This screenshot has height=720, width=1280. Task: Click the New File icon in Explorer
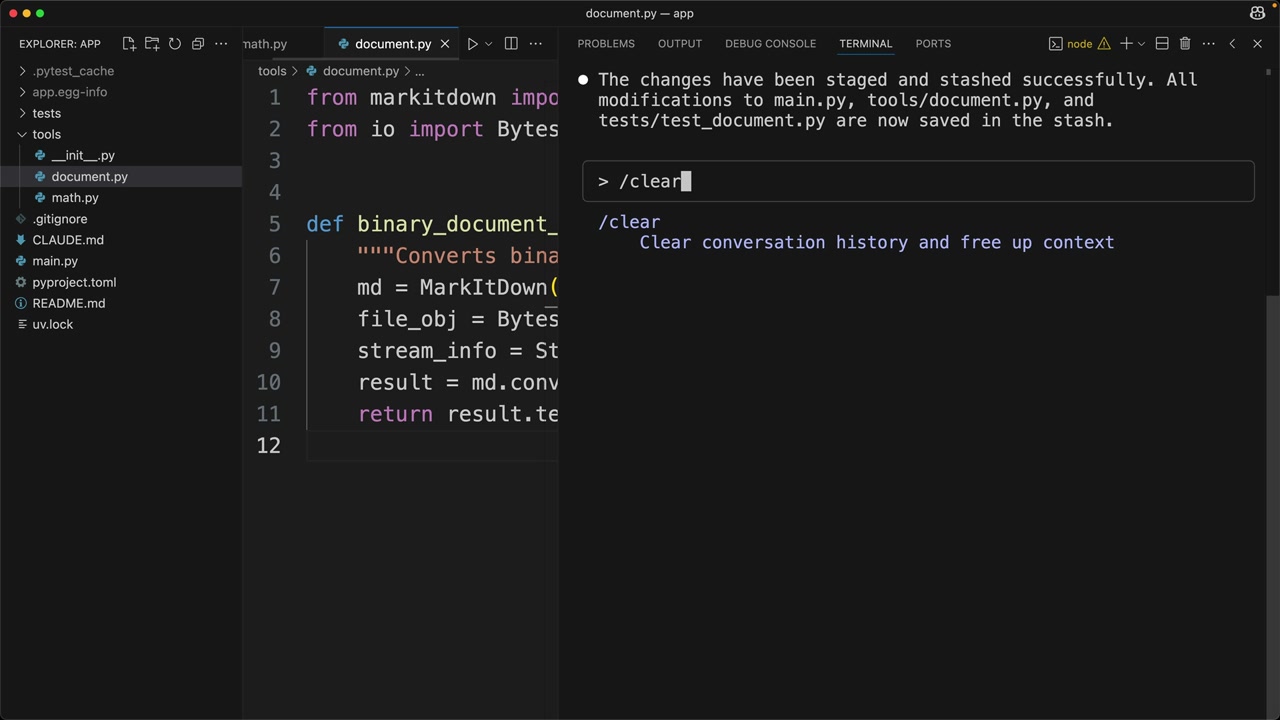129,44
